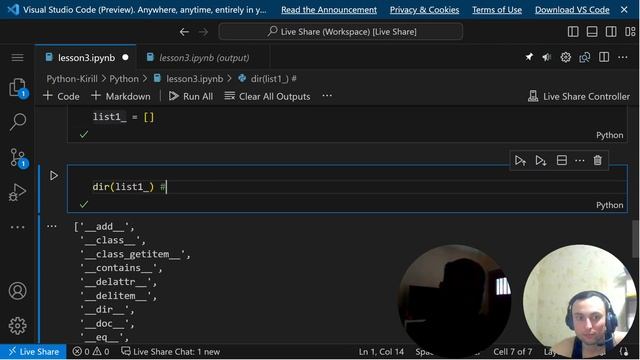Click Clear All Outputs

267,96
